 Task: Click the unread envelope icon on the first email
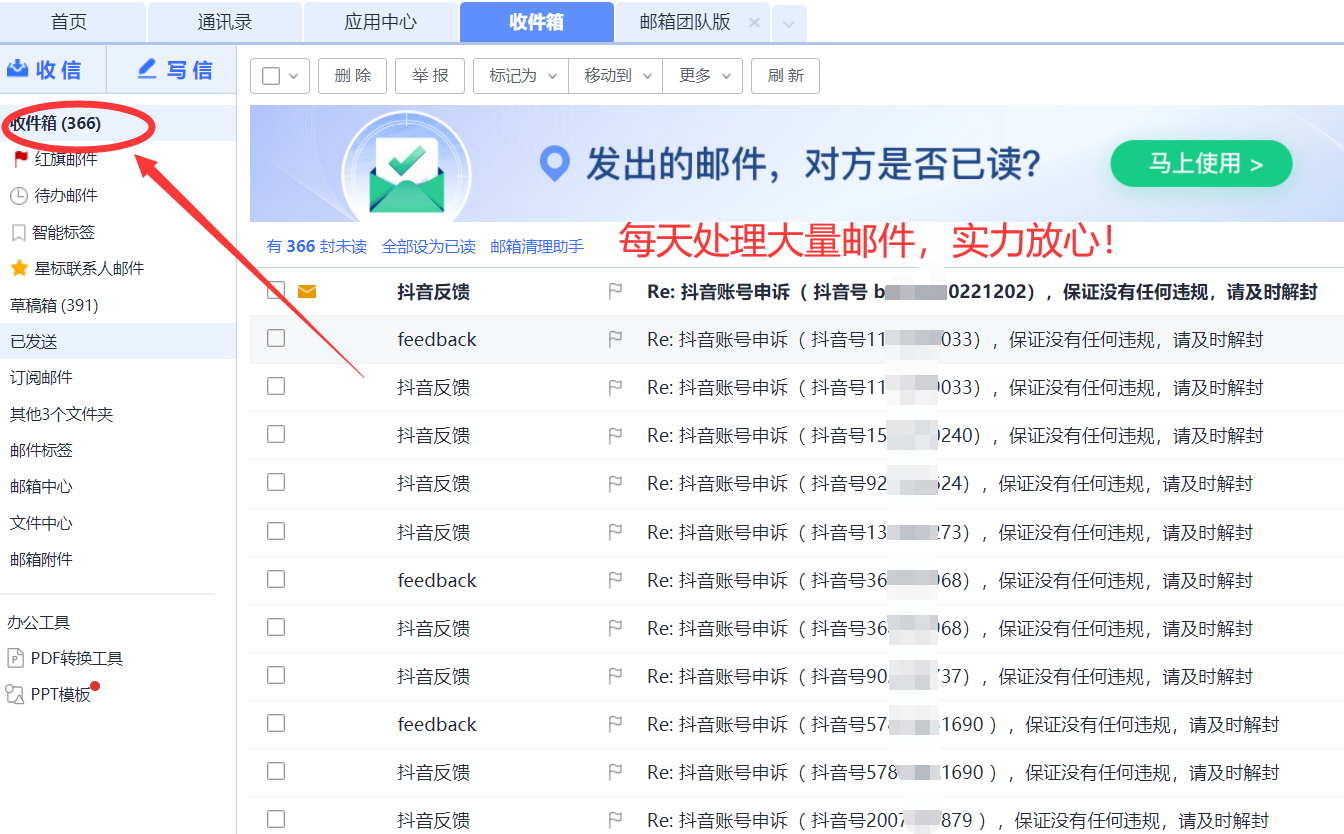(x=307, y=291)
